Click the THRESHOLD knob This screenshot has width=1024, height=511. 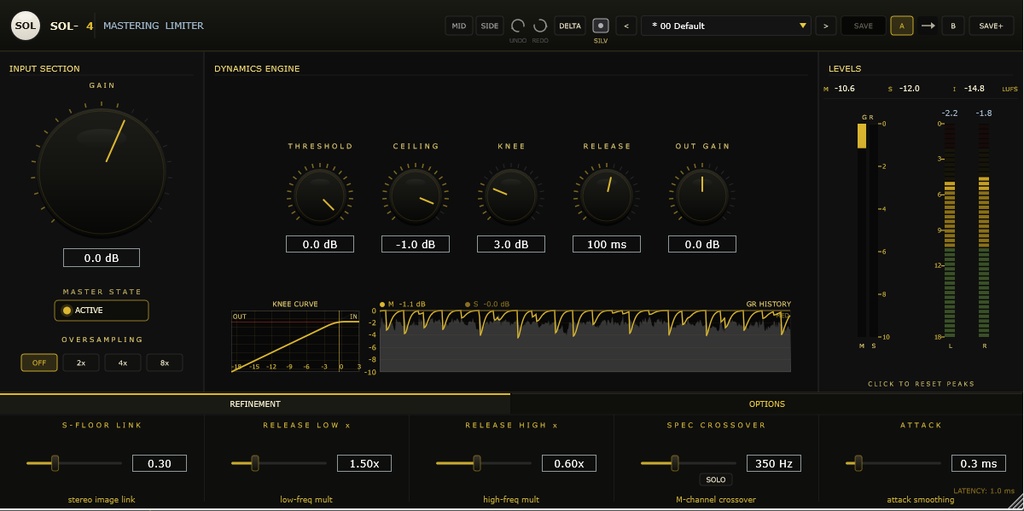pos(320,195)
